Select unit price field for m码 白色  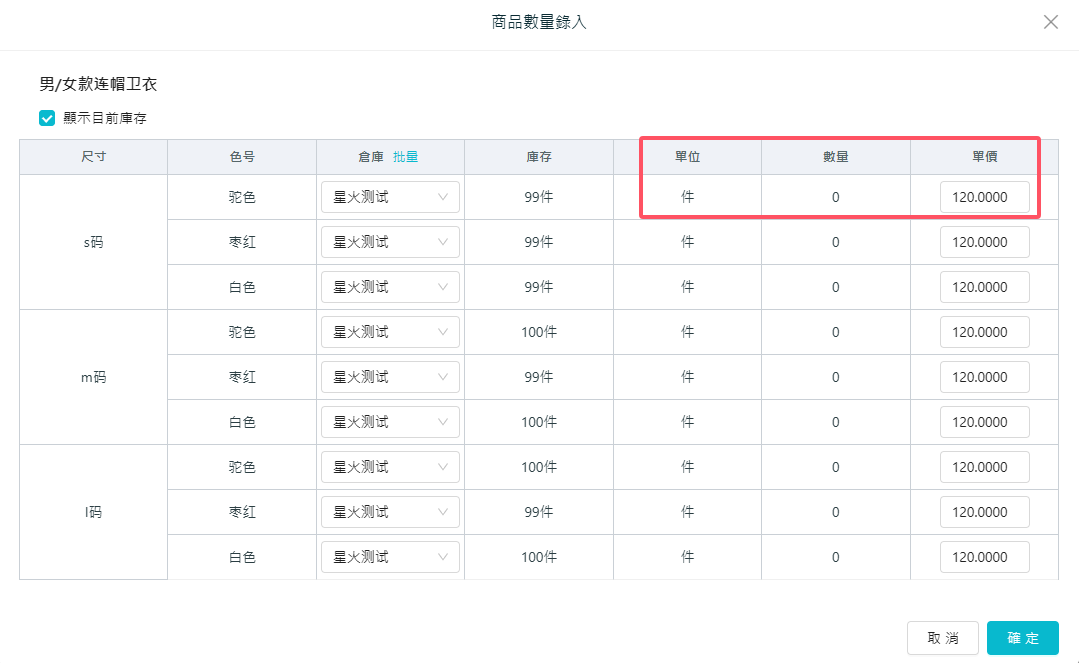(984, 422)
